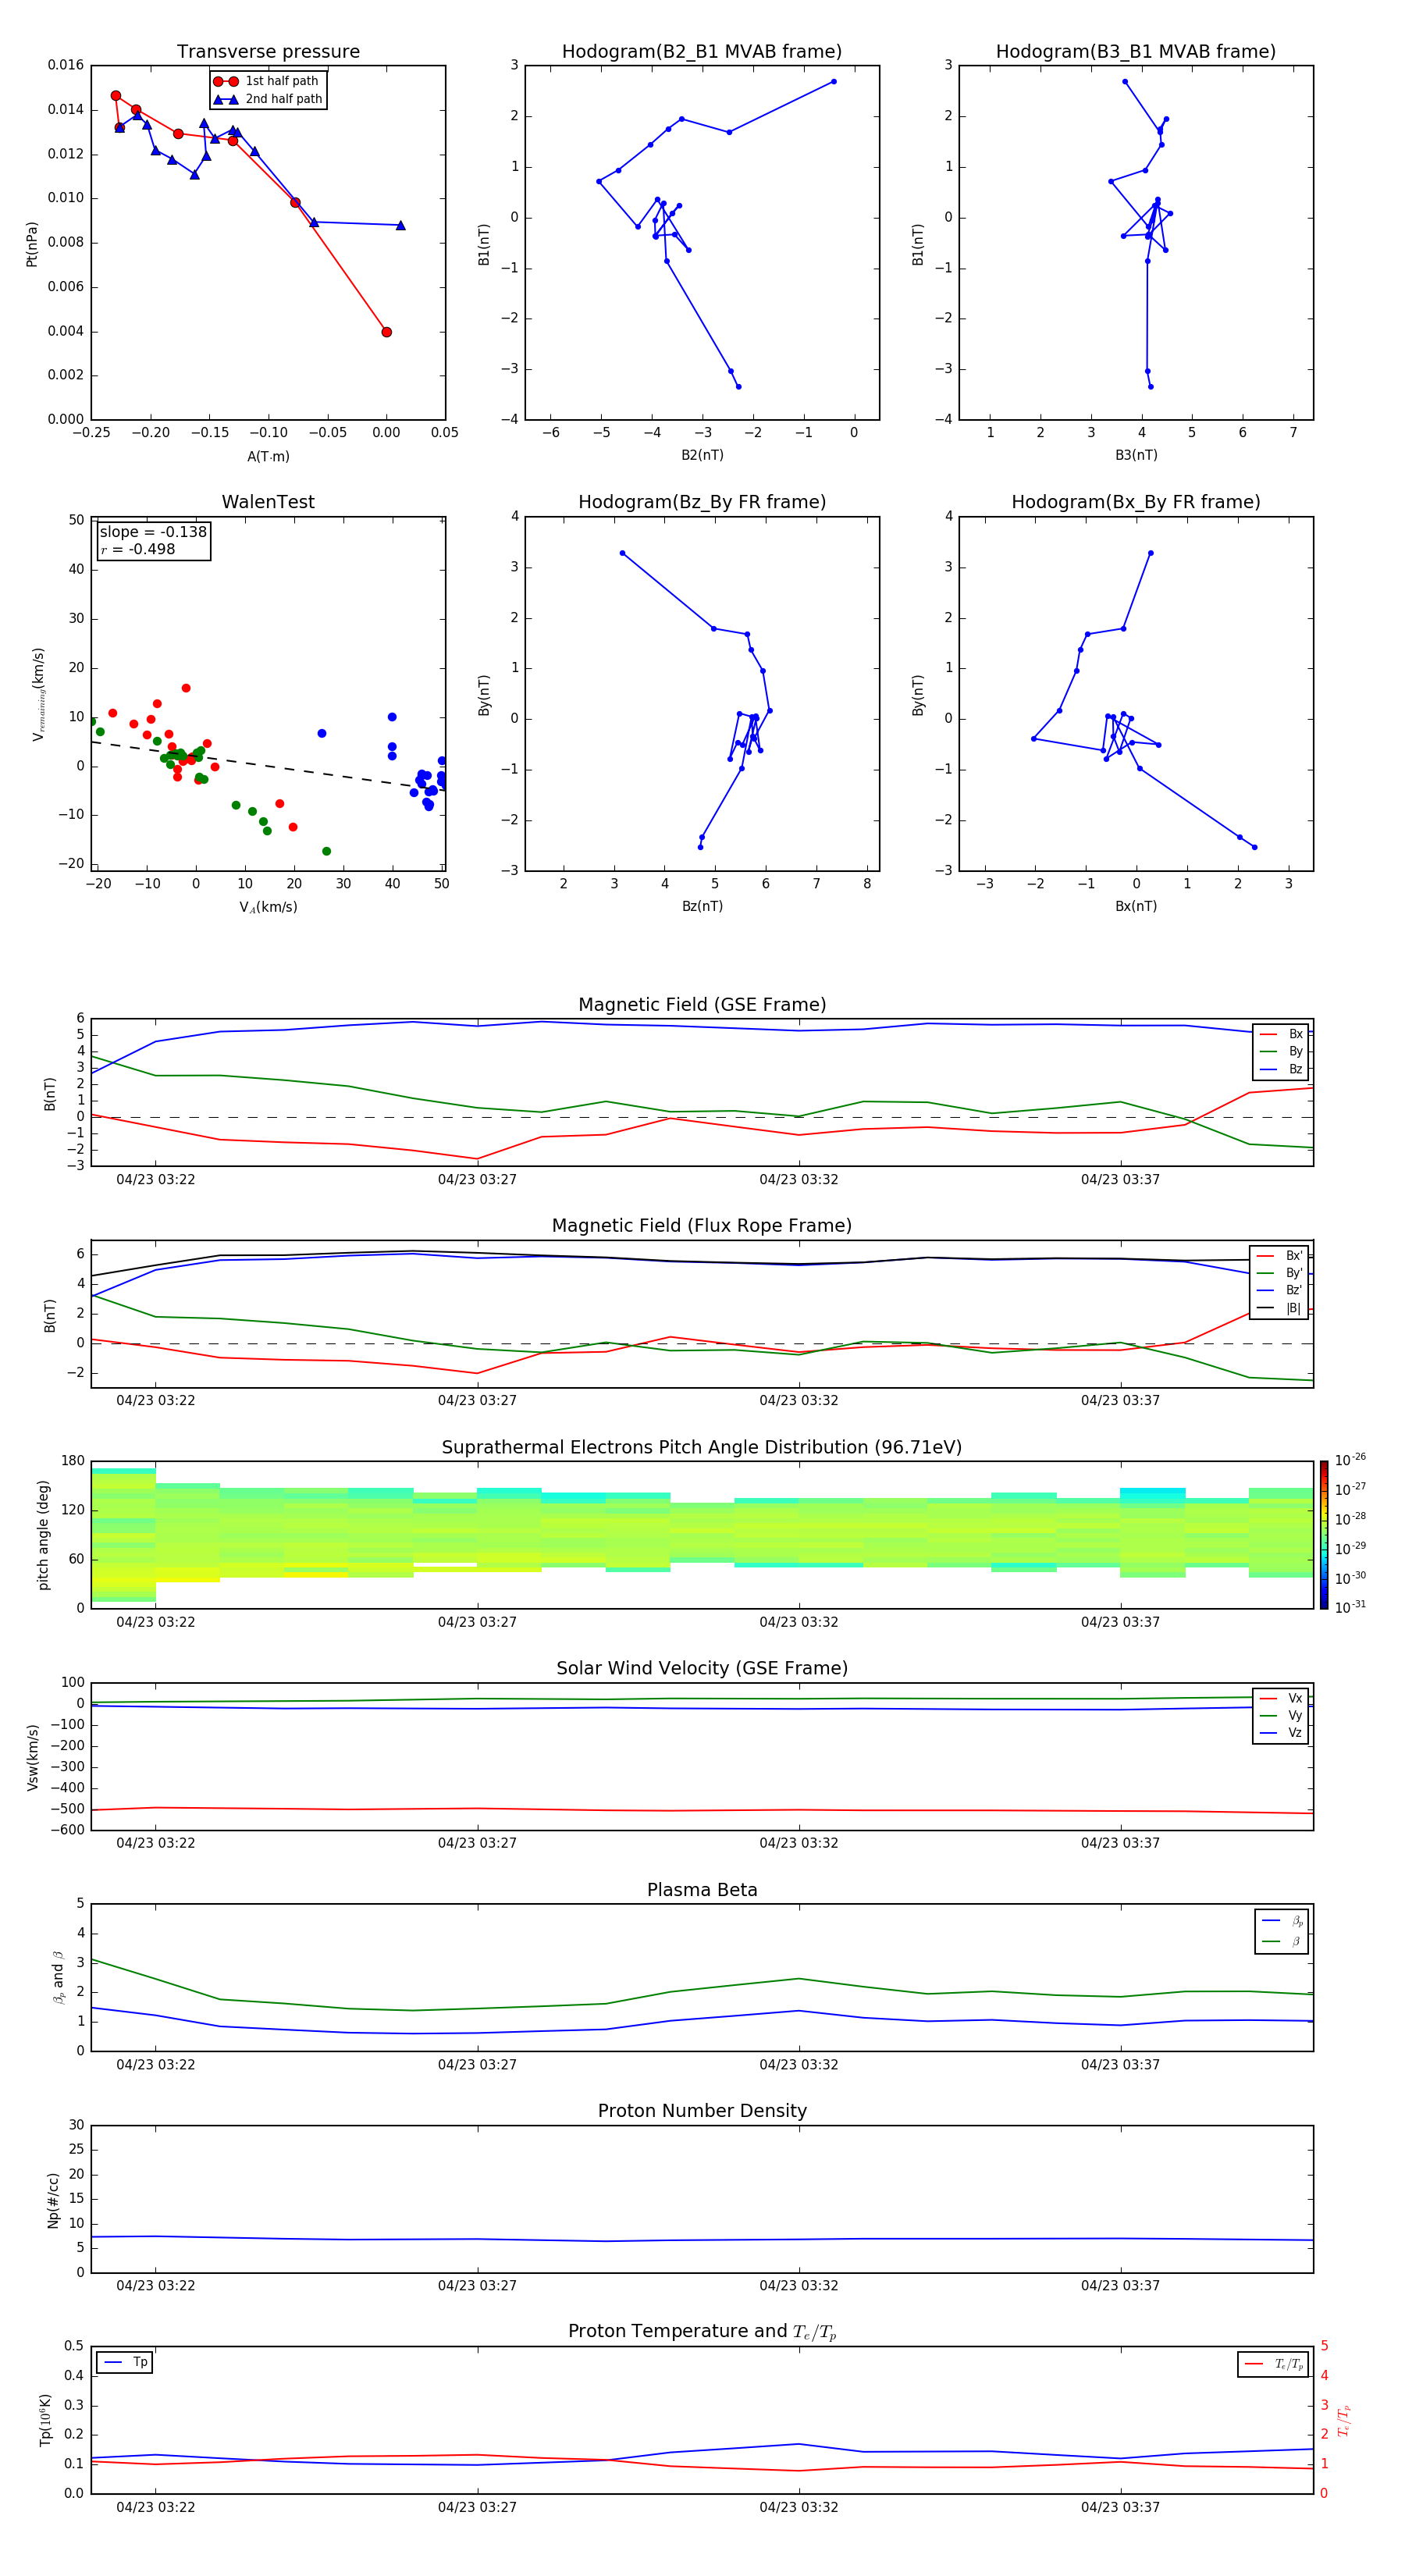The width and height of the screenshot is (1405, 2576).
Task: Select the Bz entry in GSE legend
Action: pos(1281,1069)
